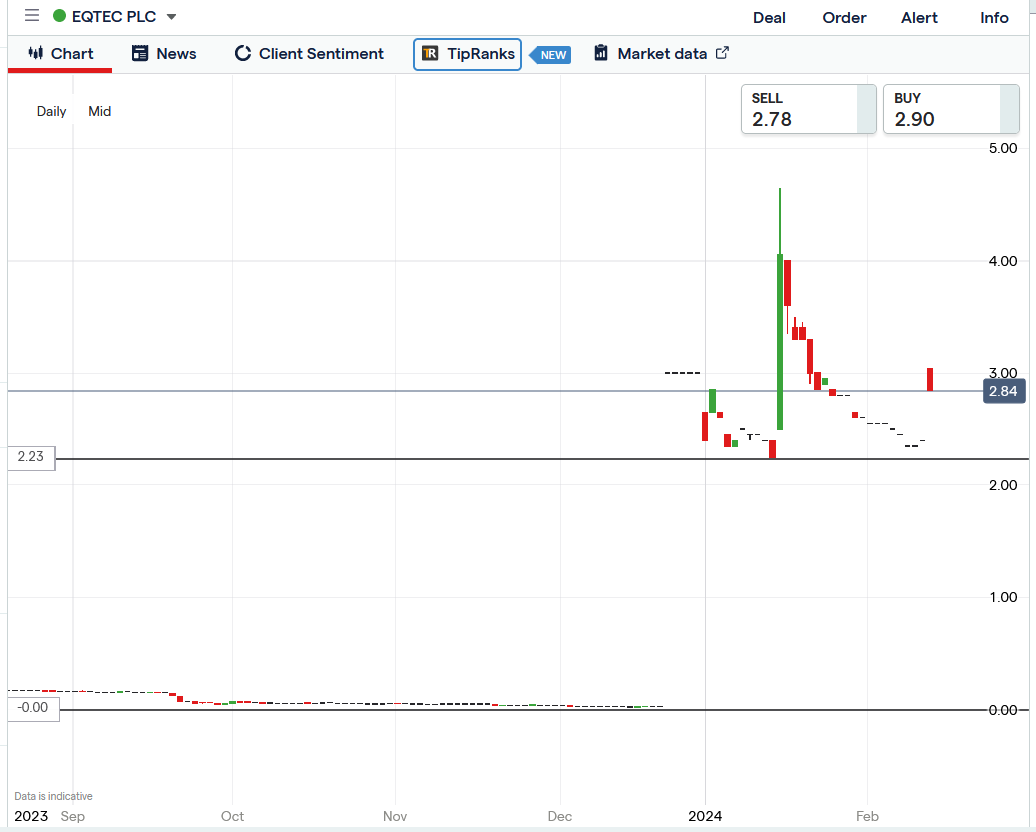Click the 2.84 current price marker
Screen dimensions: 1036x832
(x=1004, y=391)
